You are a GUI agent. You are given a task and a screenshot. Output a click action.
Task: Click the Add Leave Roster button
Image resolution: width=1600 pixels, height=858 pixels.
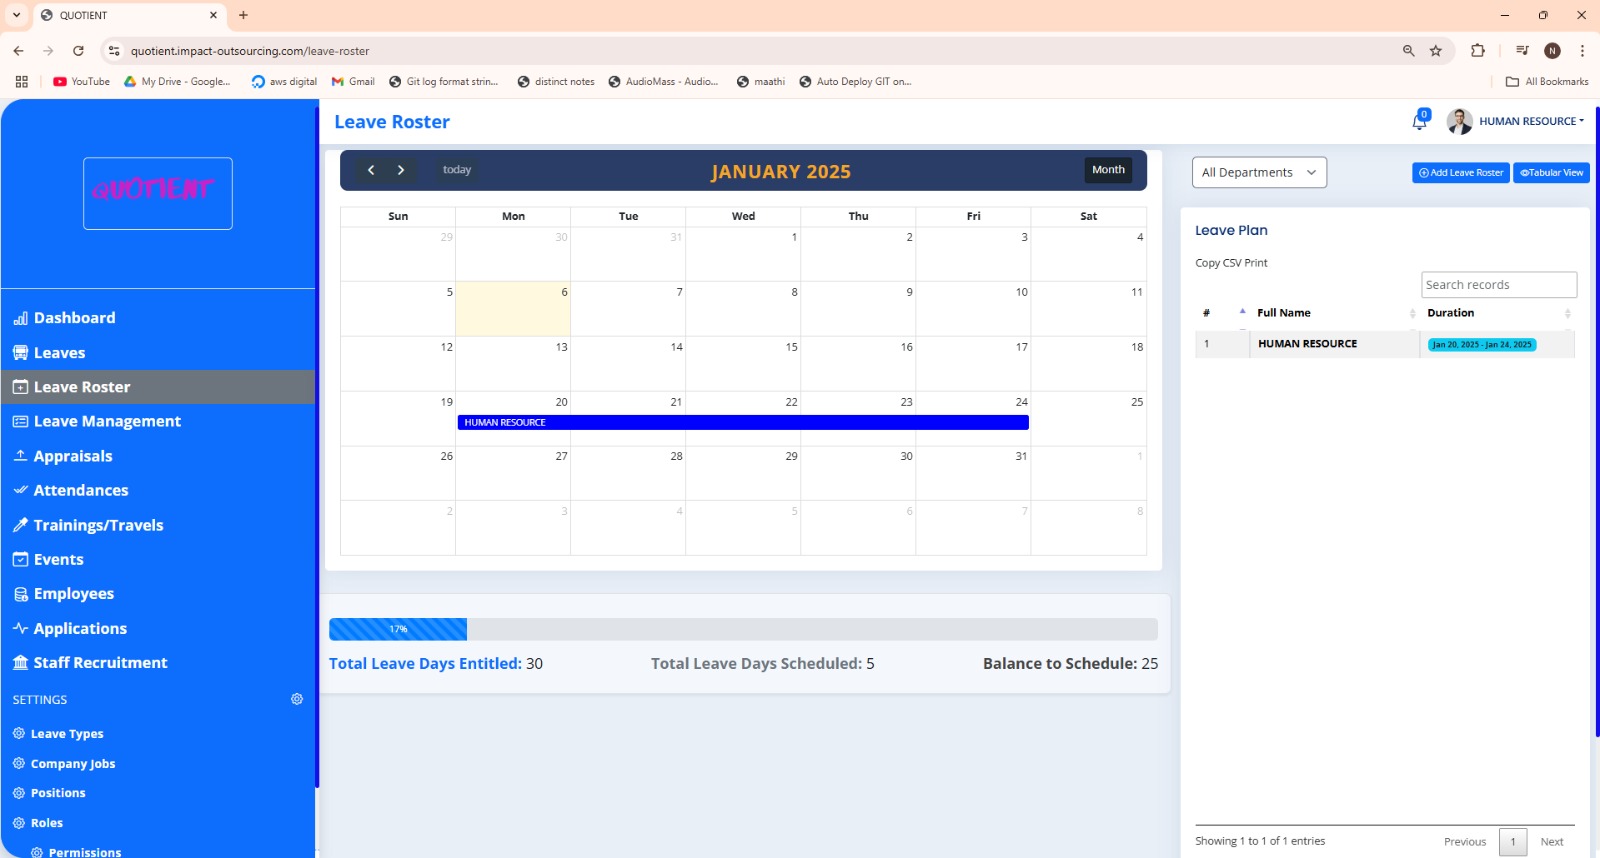1460,173
